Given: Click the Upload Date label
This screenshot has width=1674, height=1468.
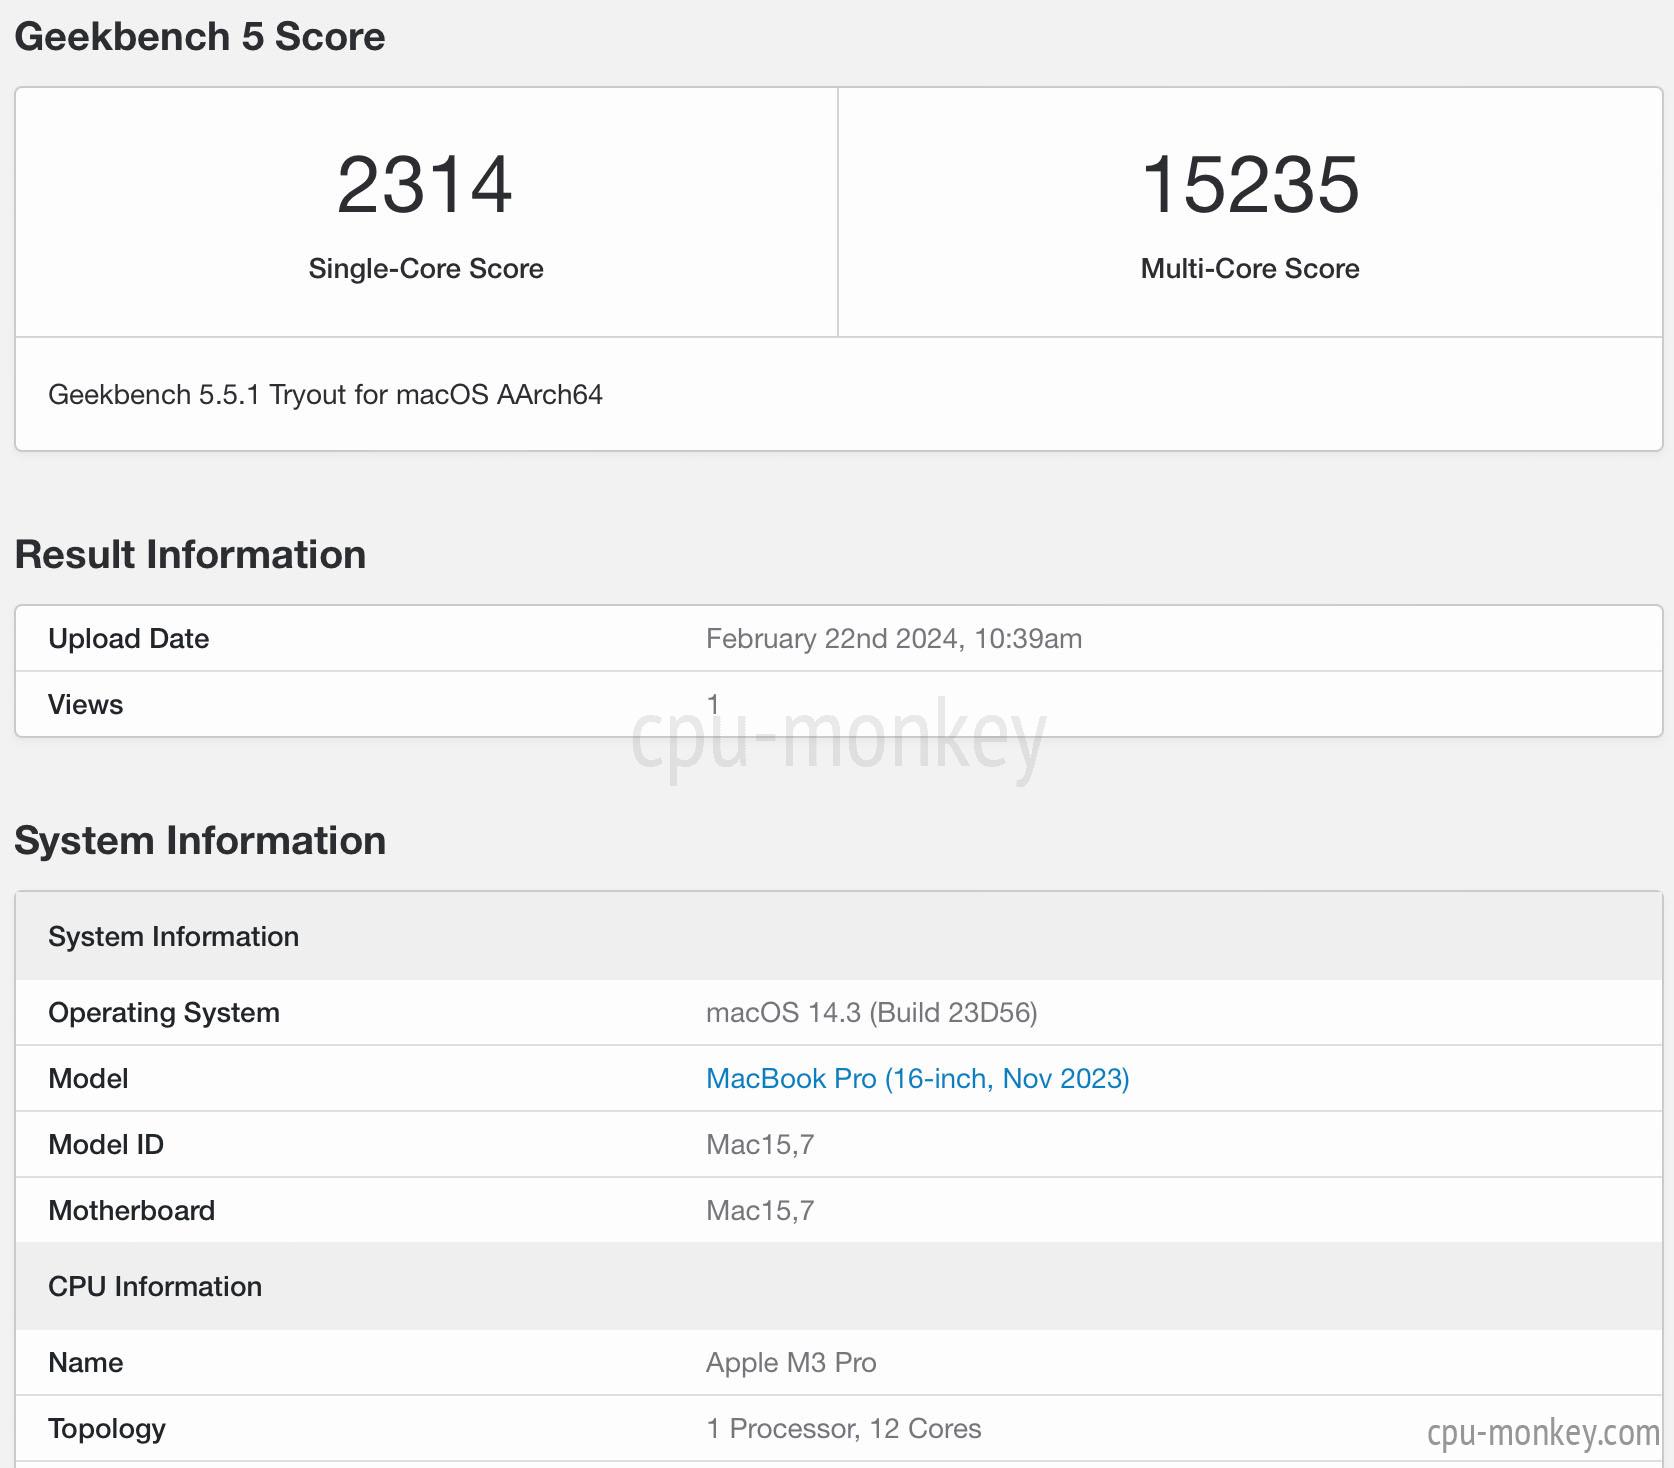Looking at the screenshot, I should 129,638.
